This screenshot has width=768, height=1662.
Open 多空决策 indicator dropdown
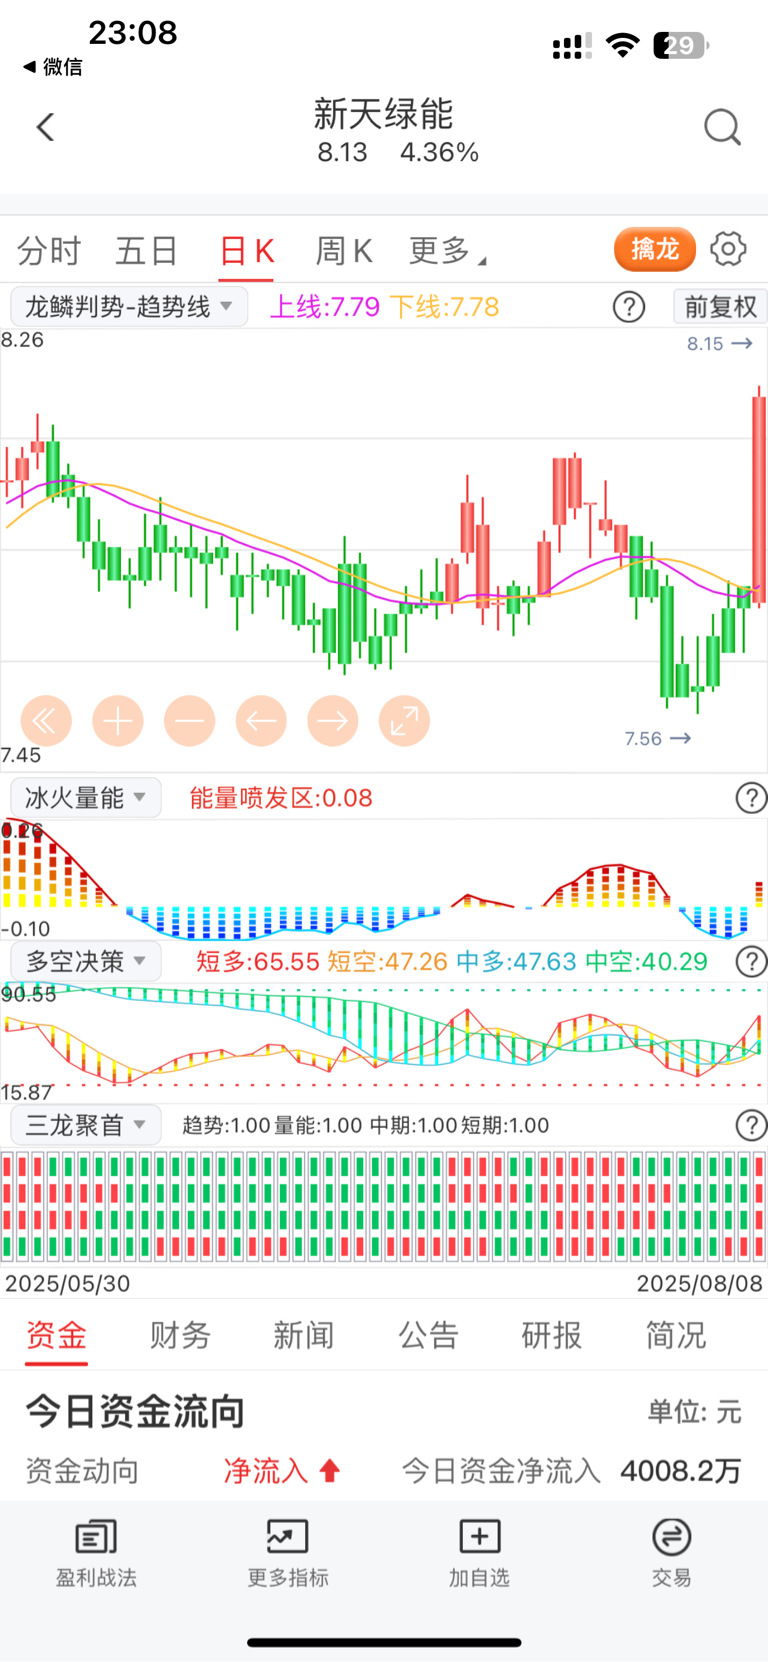point(86,961)
